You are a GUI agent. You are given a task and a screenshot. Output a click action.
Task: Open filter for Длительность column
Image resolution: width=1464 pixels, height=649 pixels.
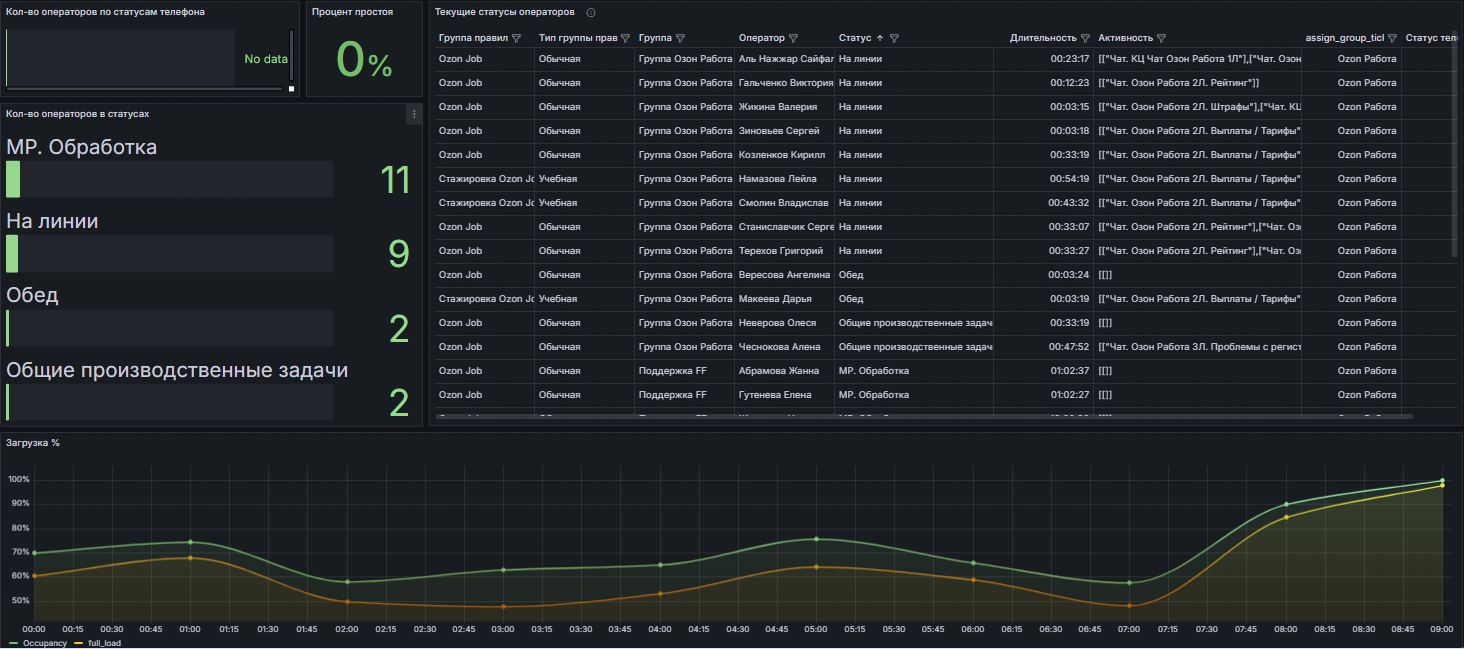[x=1085, y=38]
